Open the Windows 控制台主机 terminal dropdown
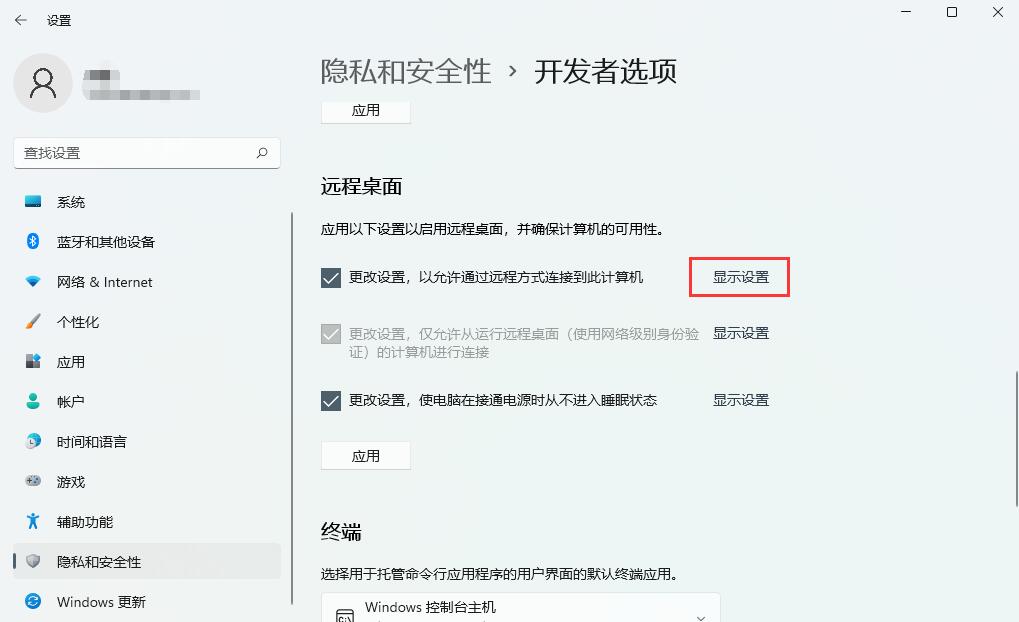 [x=521, y=608]
